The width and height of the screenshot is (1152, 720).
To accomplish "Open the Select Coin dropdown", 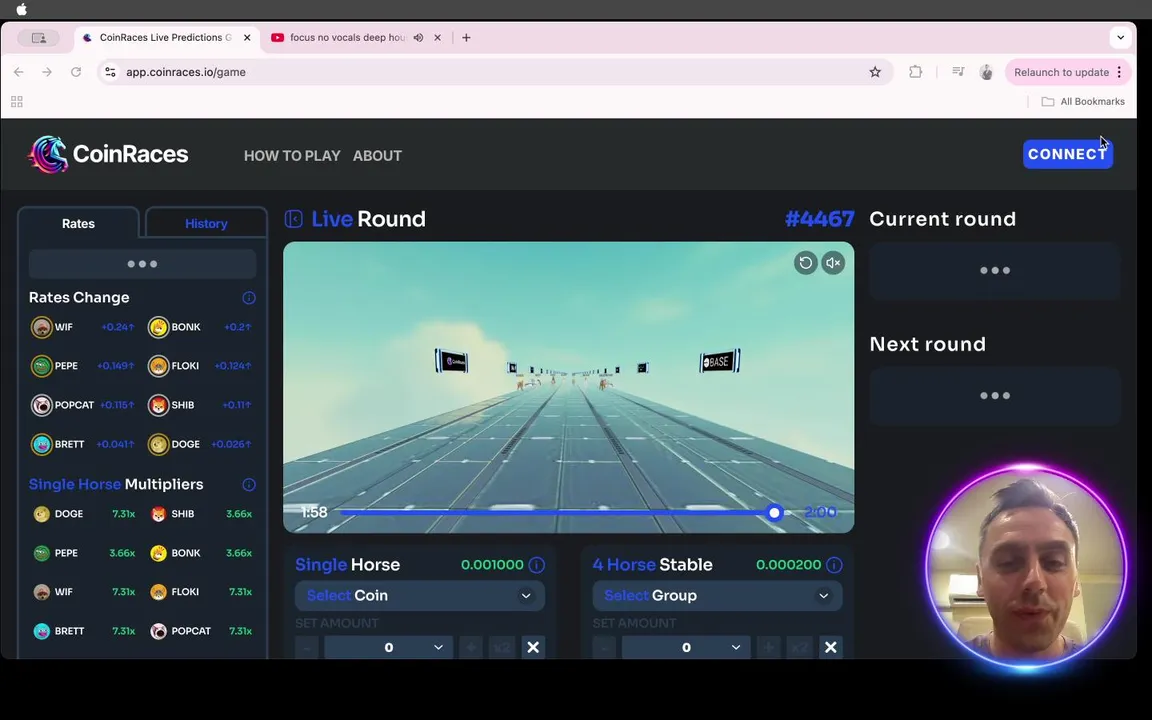I will (420, 596).
